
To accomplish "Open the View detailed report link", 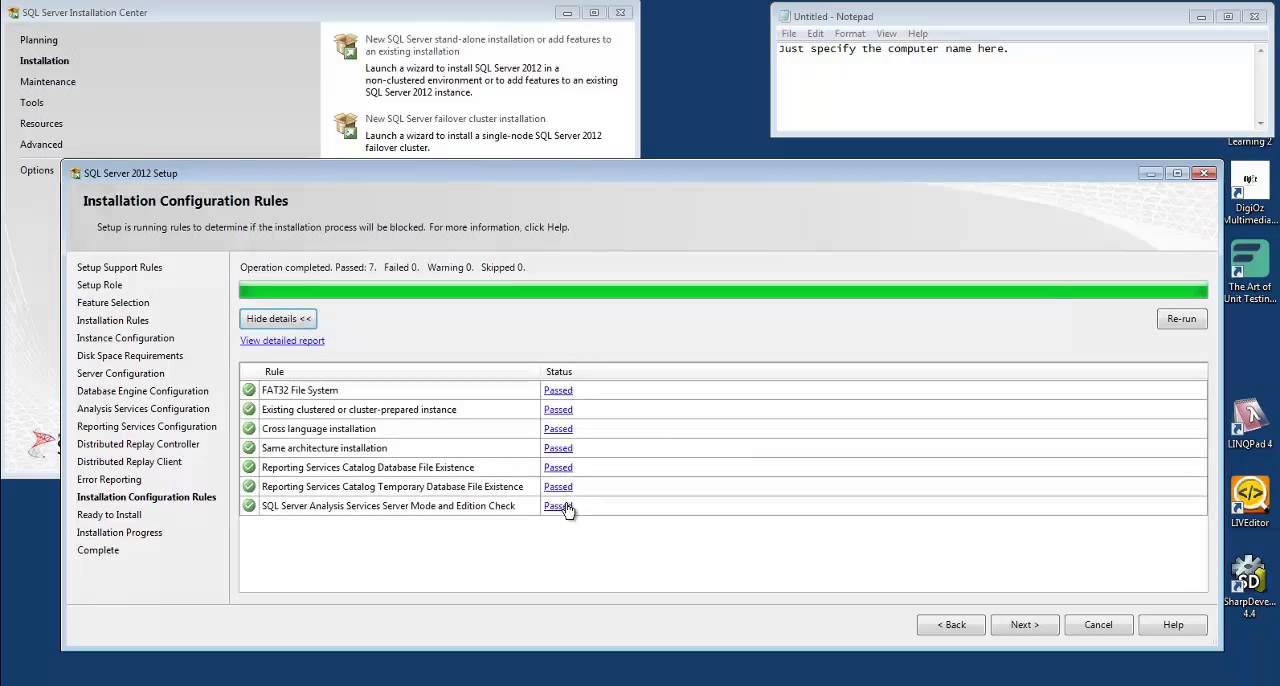I will tap(282, 341).
